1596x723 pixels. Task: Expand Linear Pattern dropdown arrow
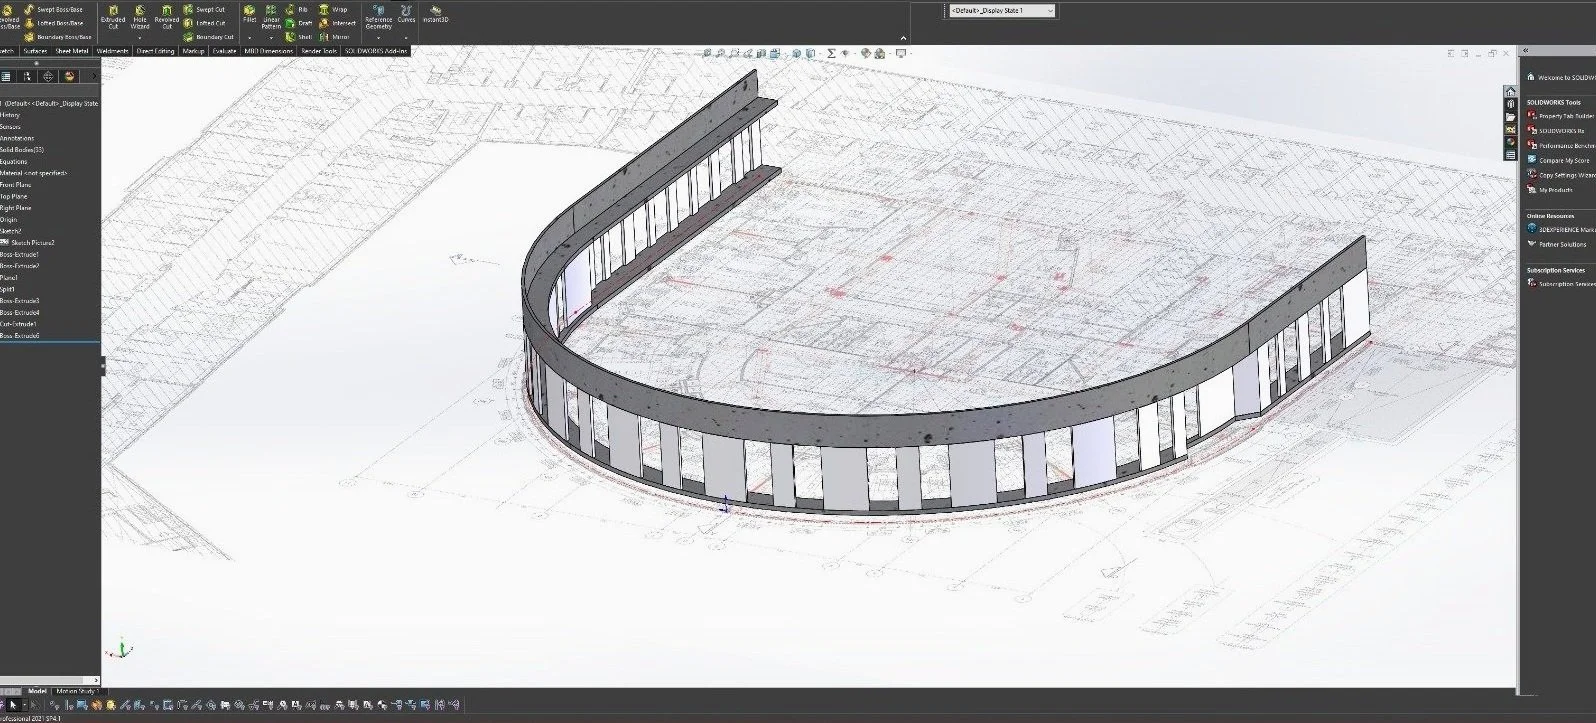(271, 38)
